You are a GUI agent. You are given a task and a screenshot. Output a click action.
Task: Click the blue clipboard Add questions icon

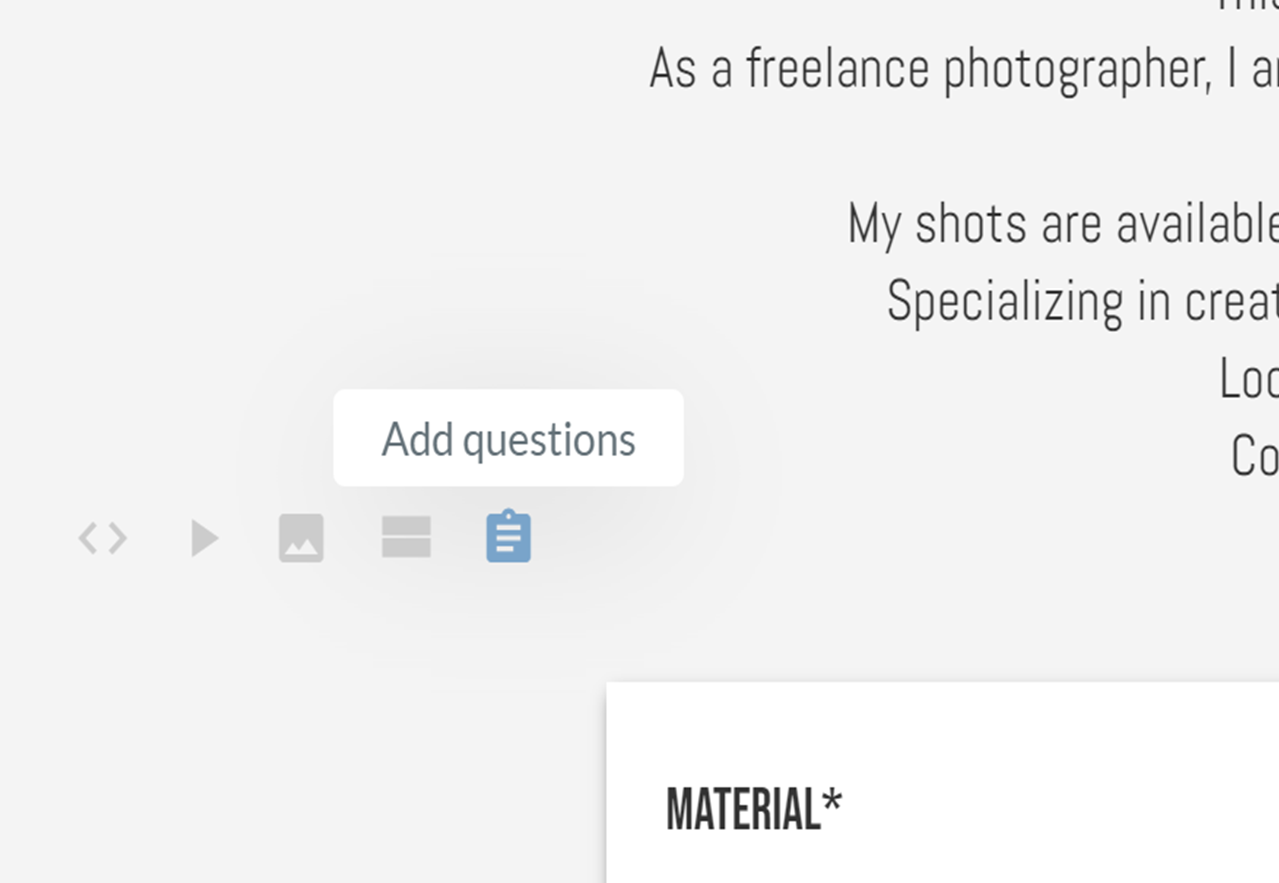508,537
